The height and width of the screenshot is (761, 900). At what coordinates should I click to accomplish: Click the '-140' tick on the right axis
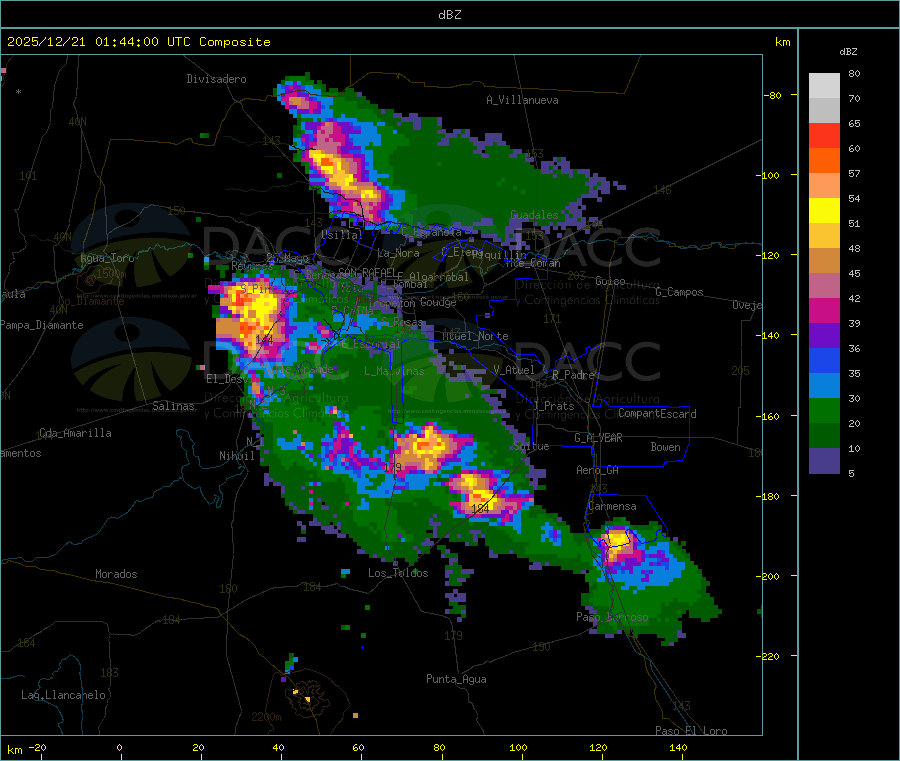point(769,335)
